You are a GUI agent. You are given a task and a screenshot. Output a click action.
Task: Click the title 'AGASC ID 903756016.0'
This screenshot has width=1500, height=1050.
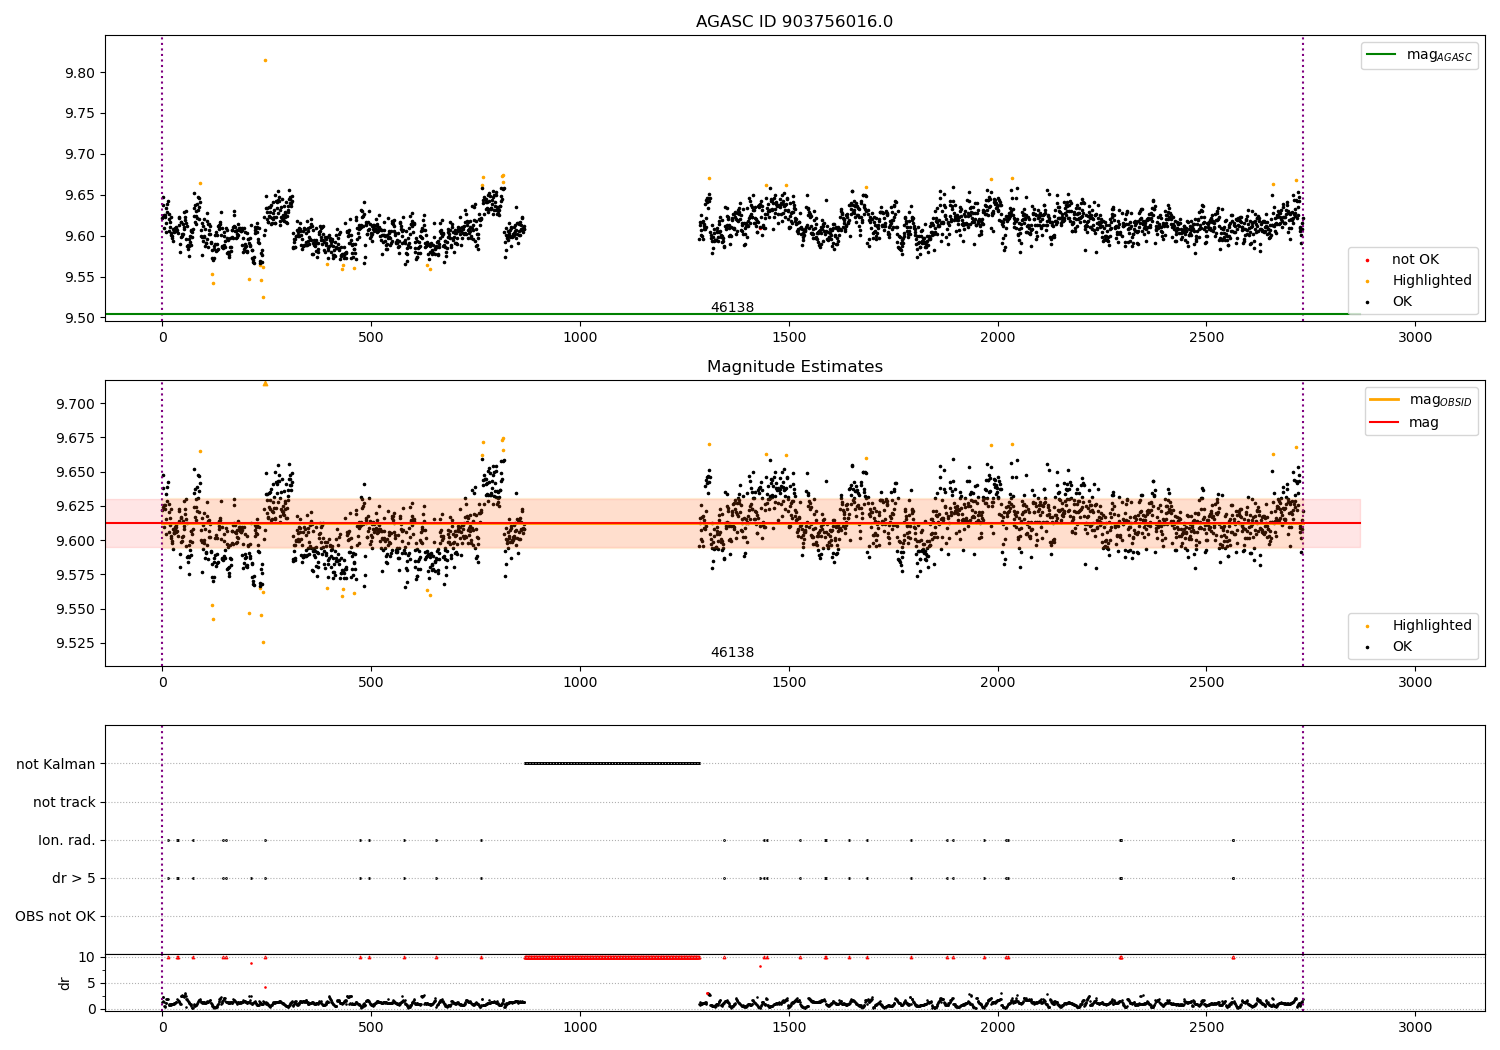(x=794, y=22)
